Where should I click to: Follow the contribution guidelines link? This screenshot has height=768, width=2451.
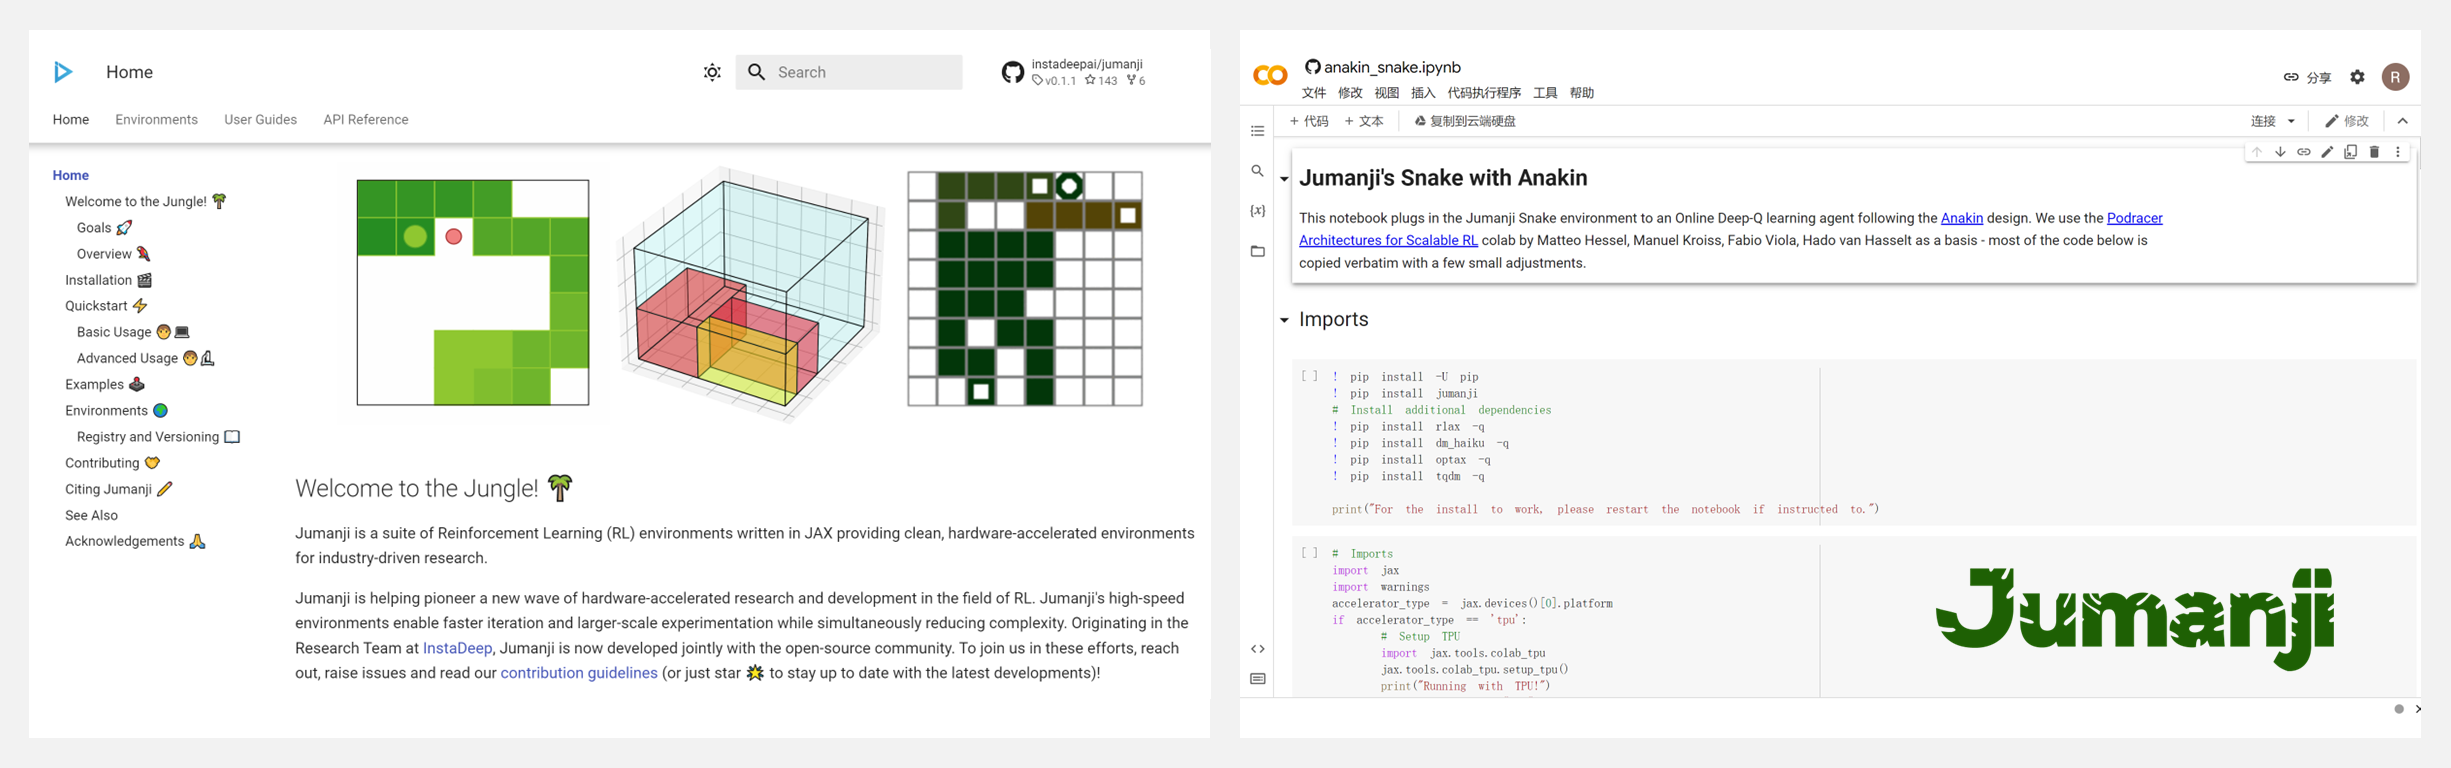[x=579, y=673]
